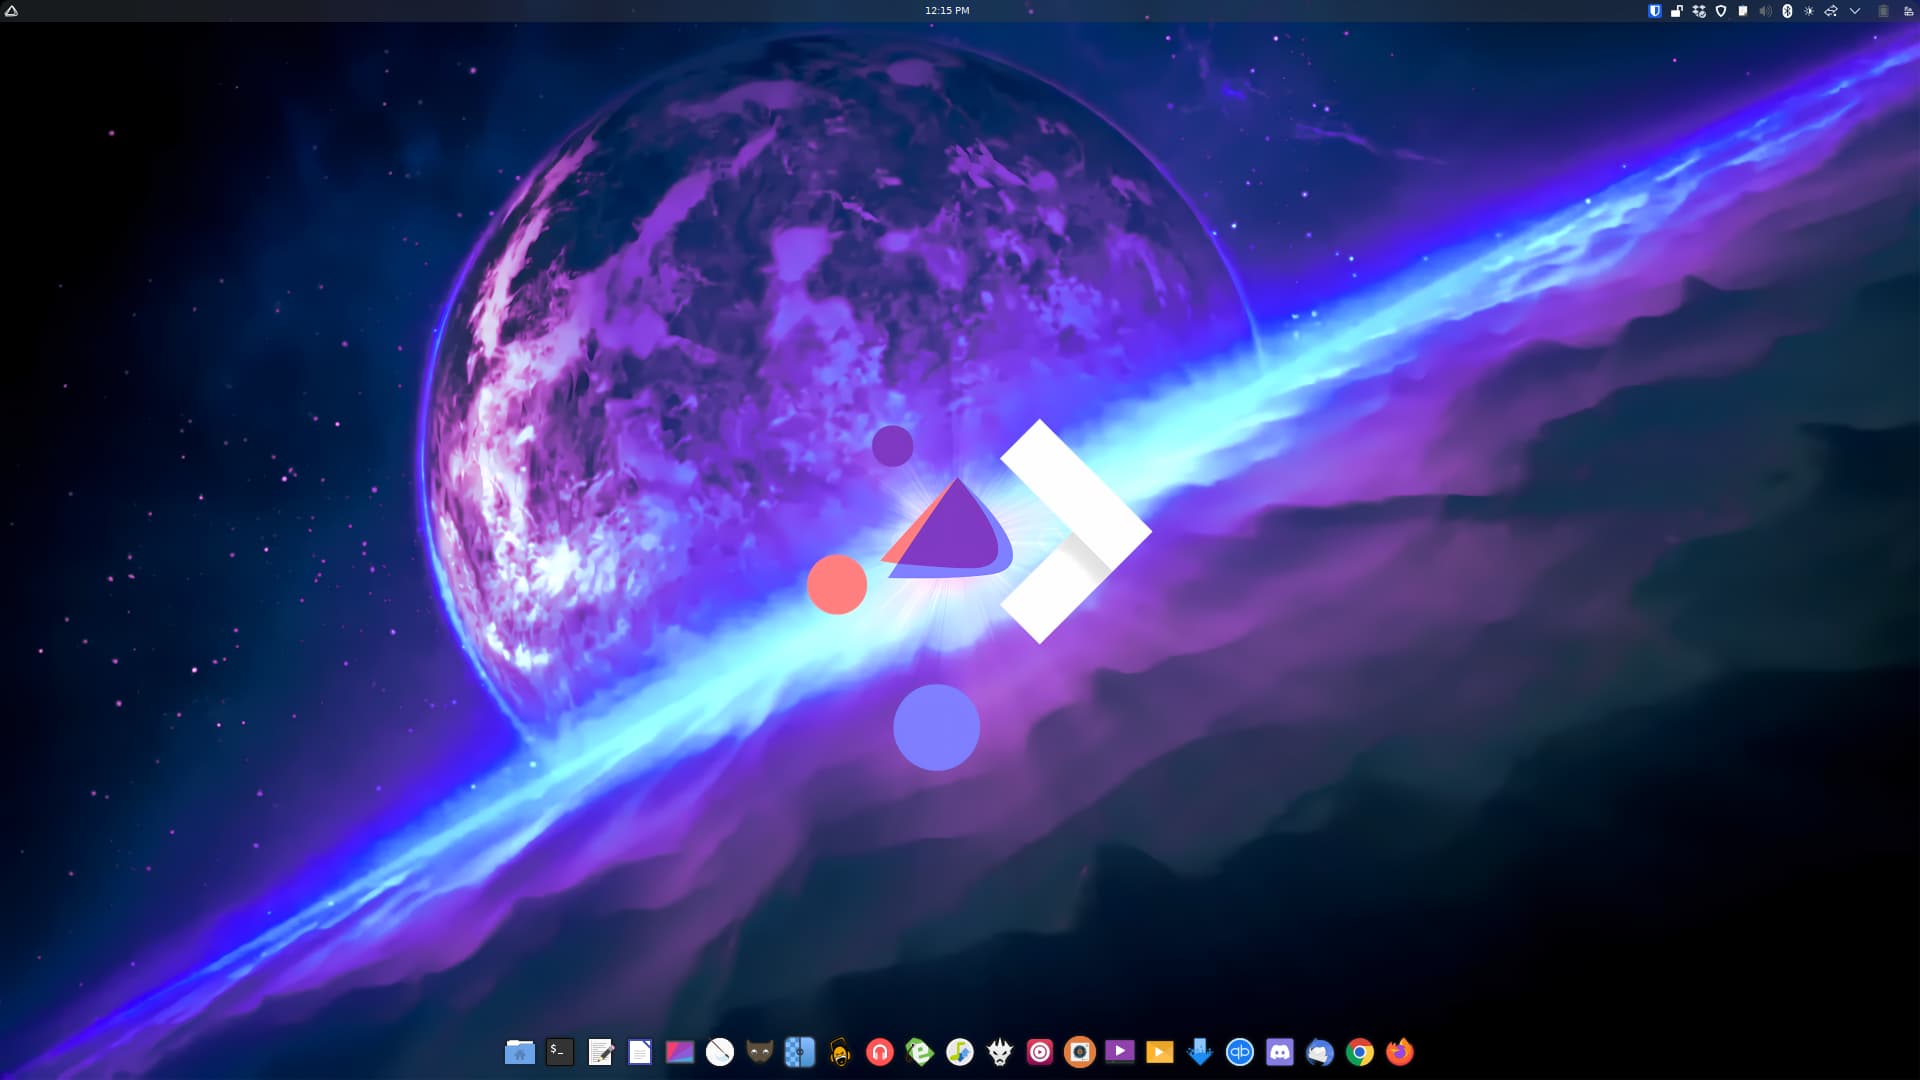Click the unlocked padlock tray icon
Screen dimensions: 1920x1080
pos(1677,11)
